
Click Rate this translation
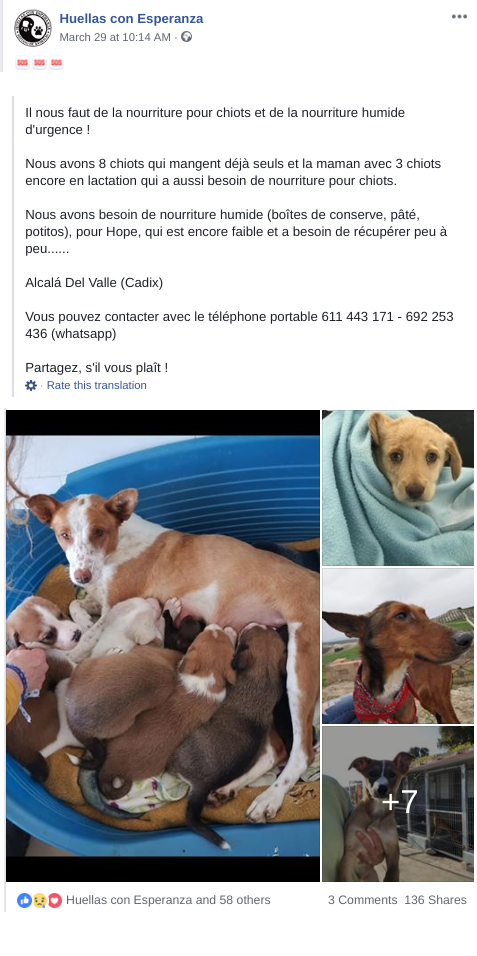tap(96, 385)
